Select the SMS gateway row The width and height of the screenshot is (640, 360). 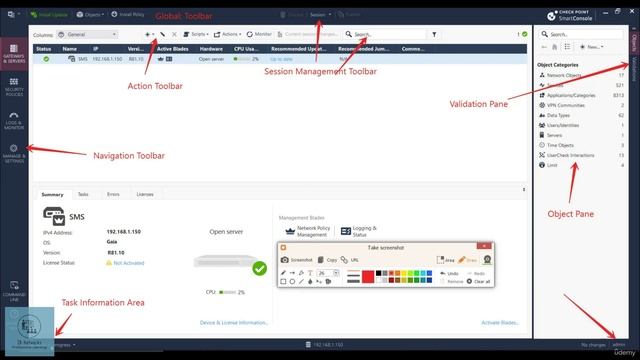click(x=280, y=59)
